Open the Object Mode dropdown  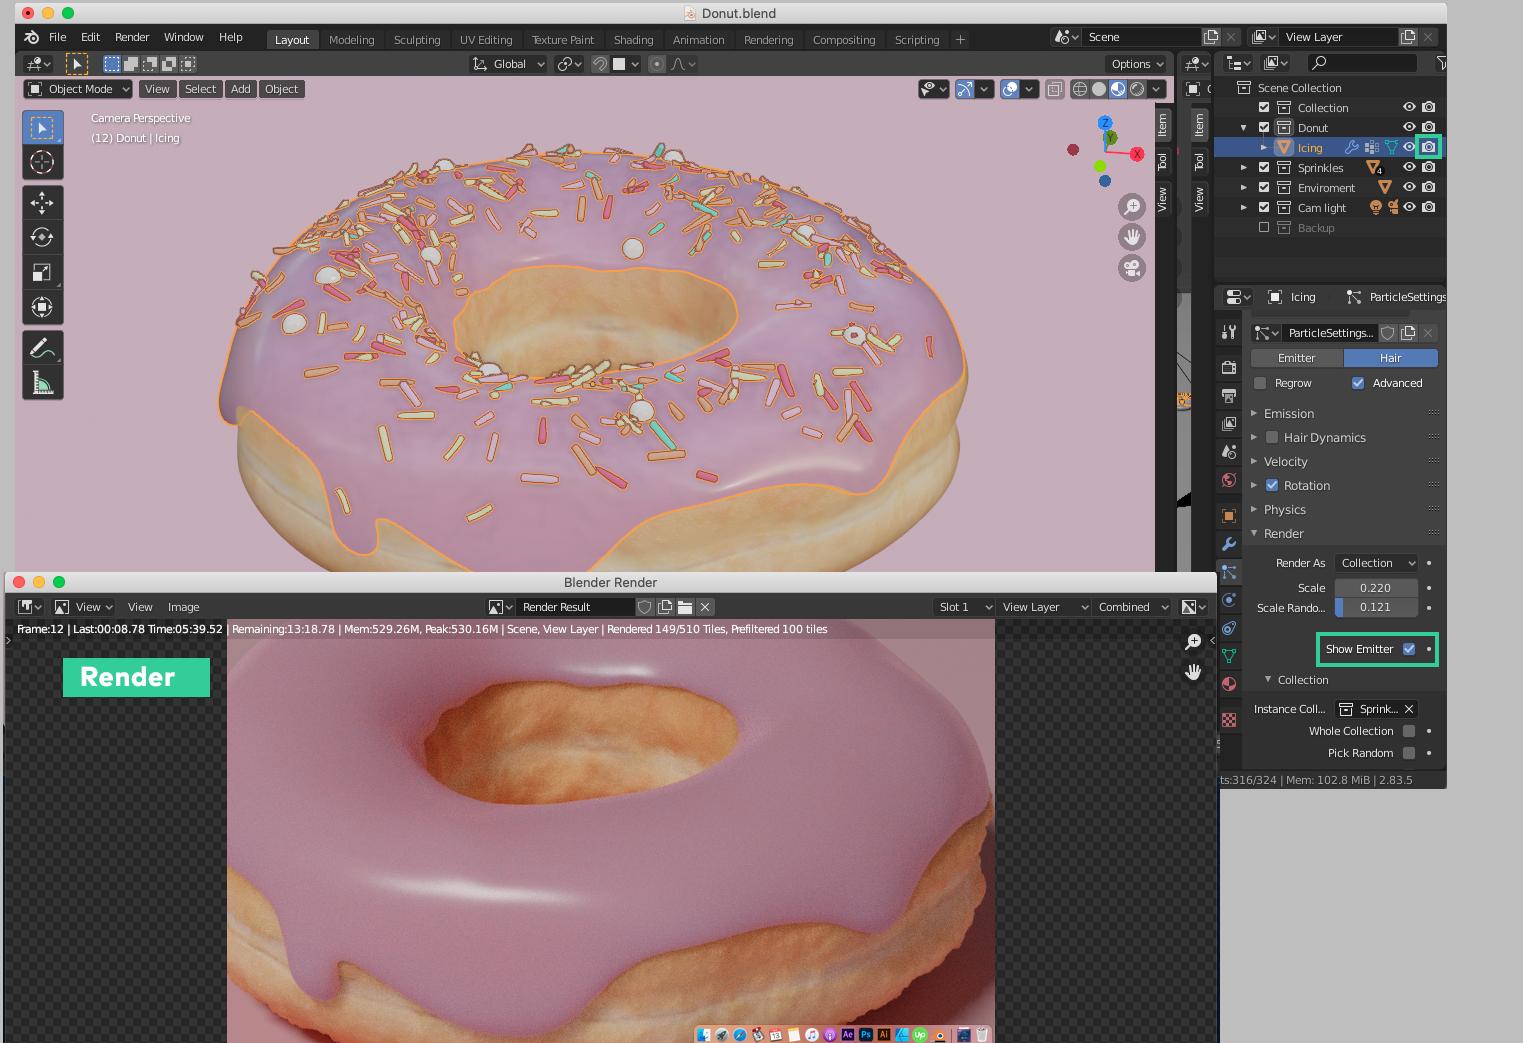coord(79,89)
